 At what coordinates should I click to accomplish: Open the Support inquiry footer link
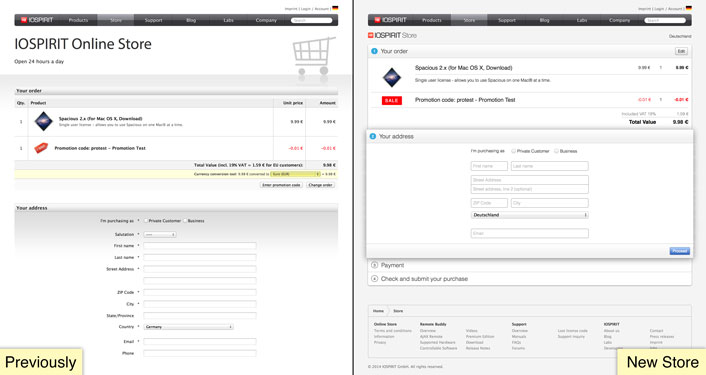tap(571, 336)
